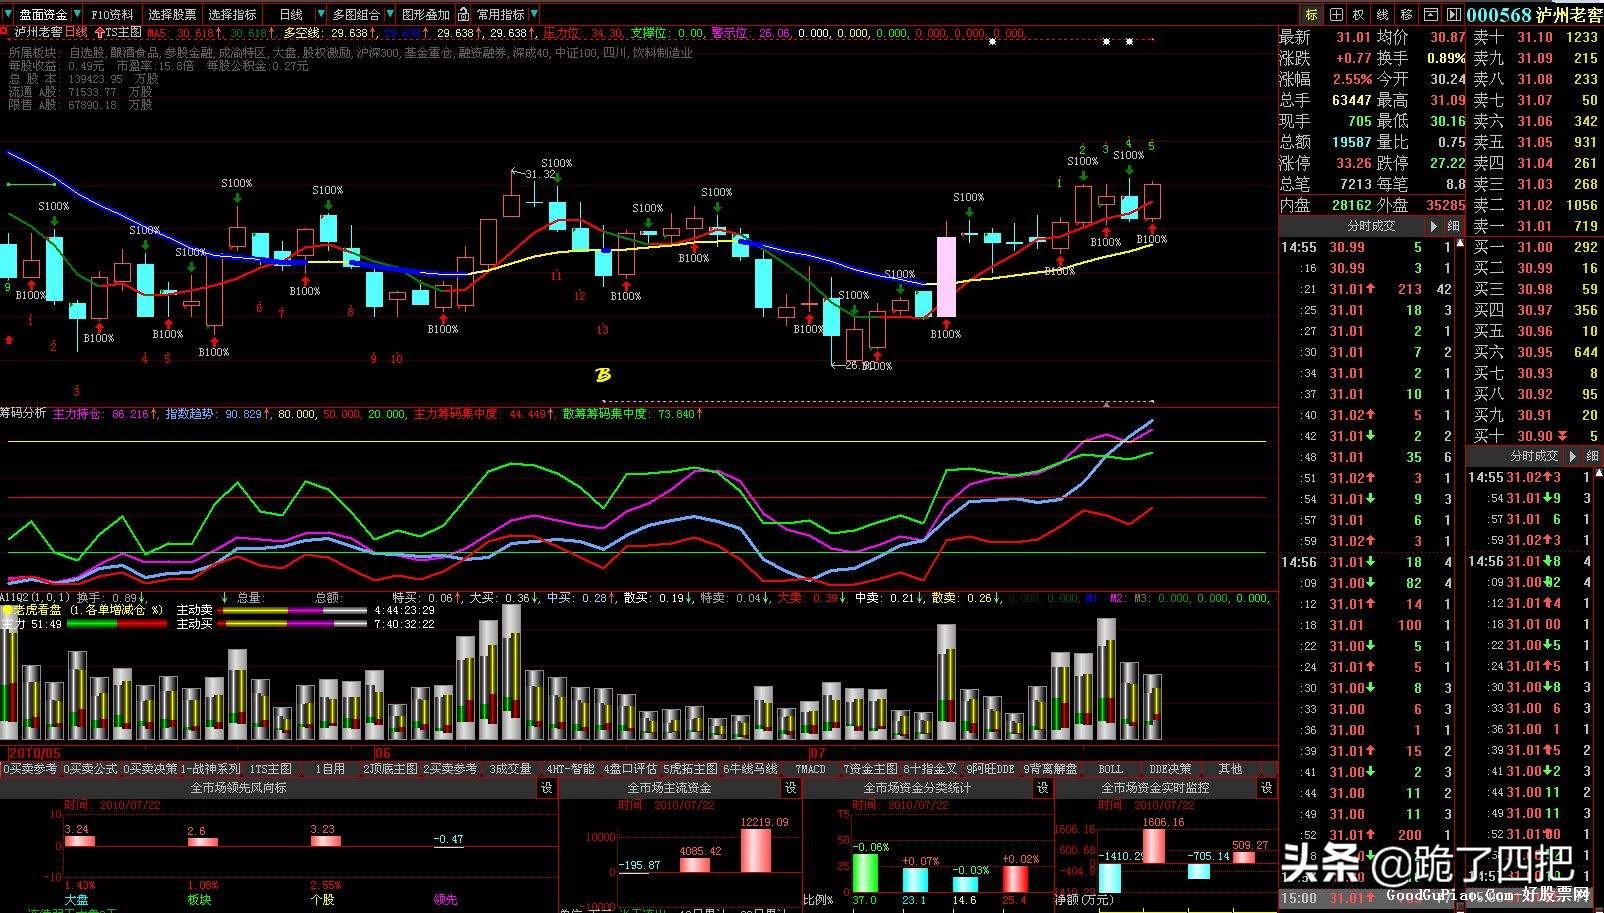Click the 细 button in right 分时成交 header

[1592, 456]
